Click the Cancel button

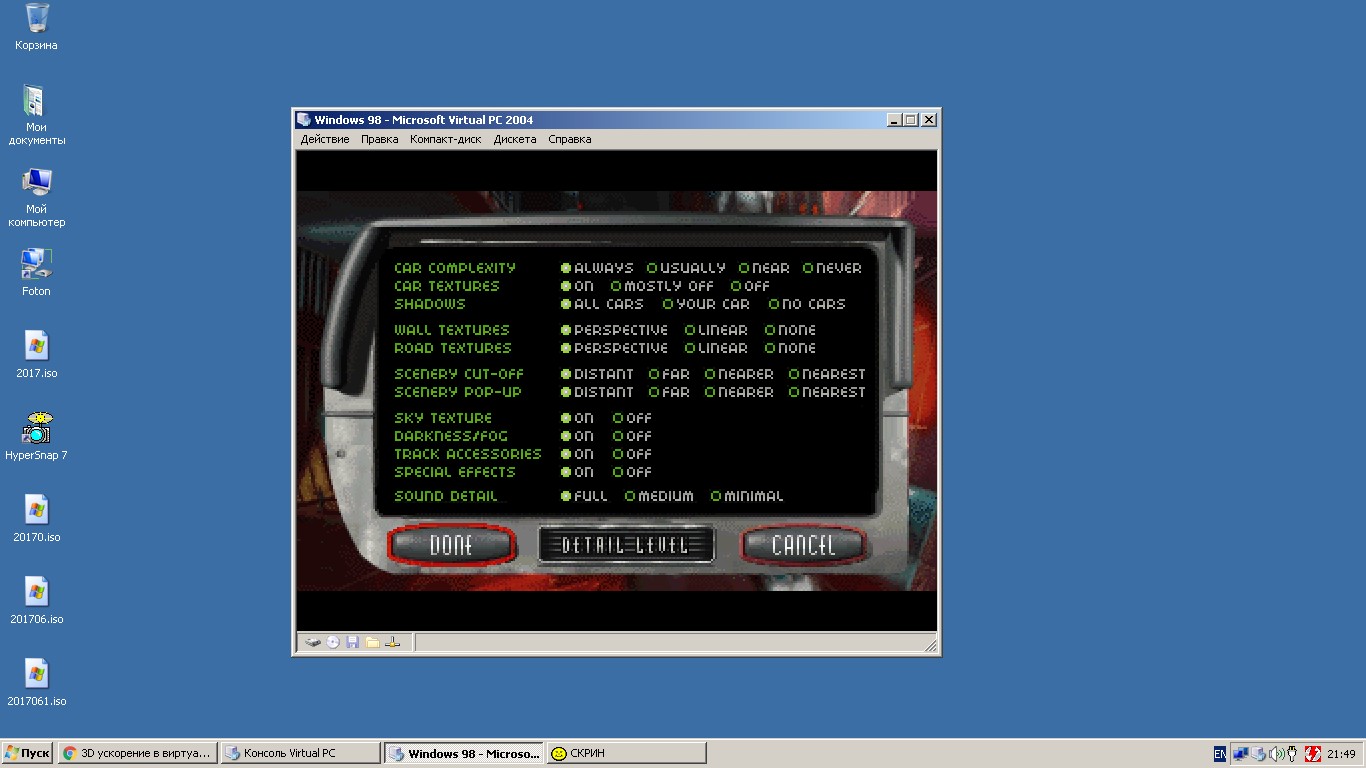803,545
